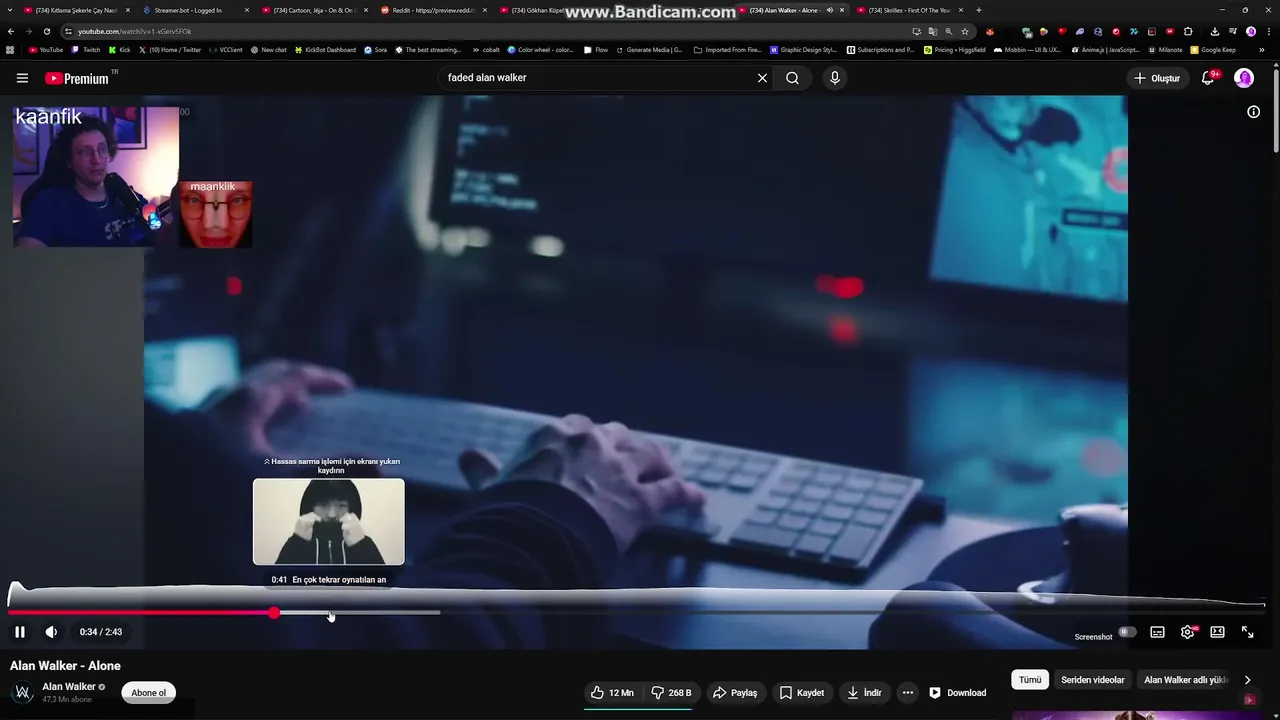The height and width of the screenshot is (720, 1280).
Task: Select the Seriden videolar chip
Action: pyautogui.click(x=1093, y=680)
